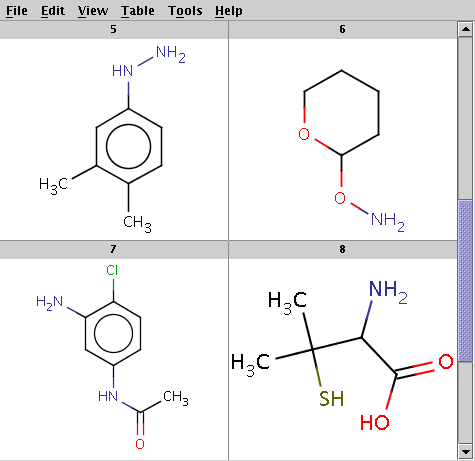Open the Tools menu
Image resolution: width=475 pixels, height=461 pixels.
[185, 11]
